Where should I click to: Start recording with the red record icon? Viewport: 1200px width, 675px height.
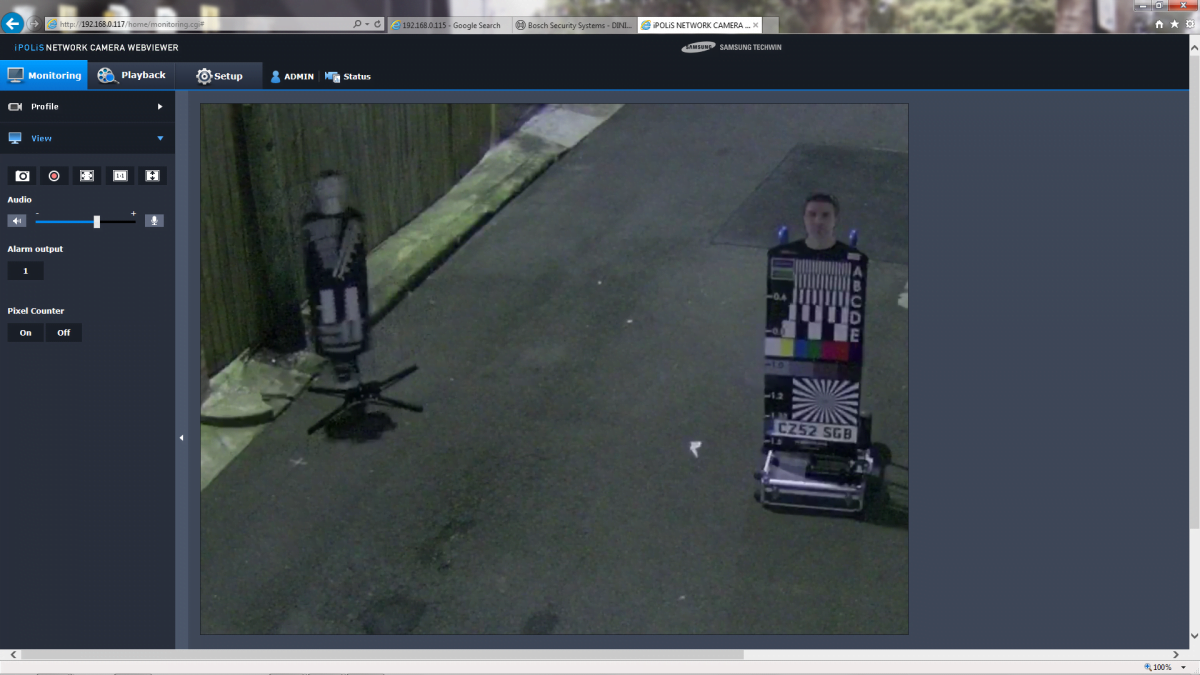(54, 176)
